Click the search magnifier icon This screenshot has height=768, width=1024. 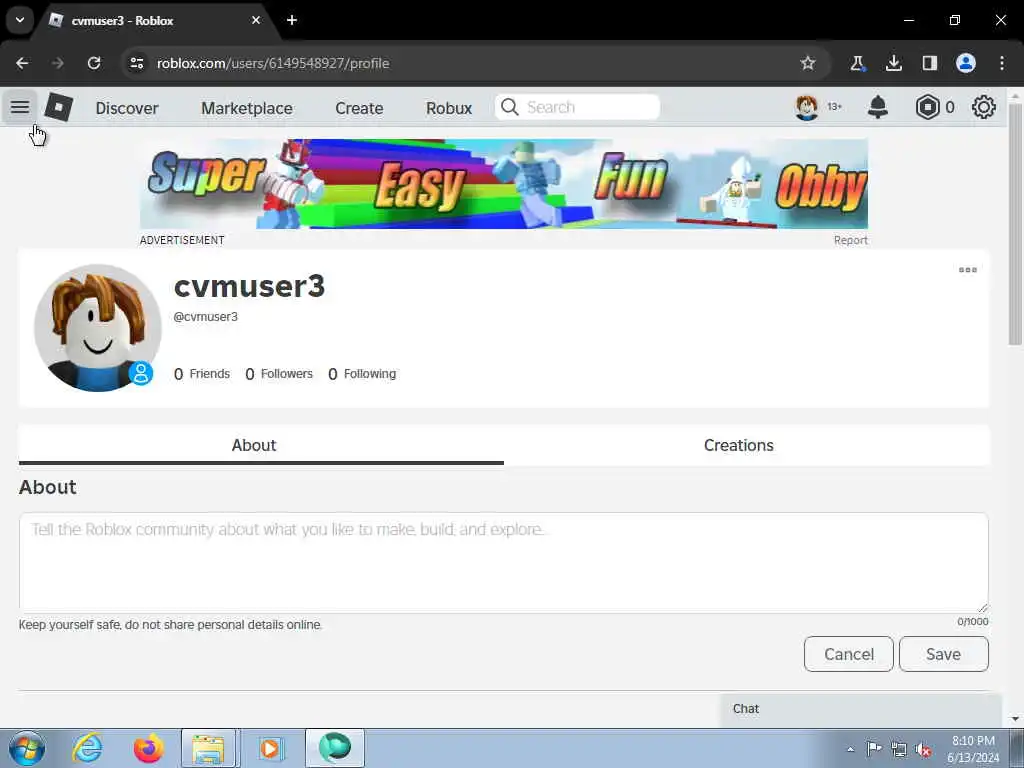tap(509, 107)
